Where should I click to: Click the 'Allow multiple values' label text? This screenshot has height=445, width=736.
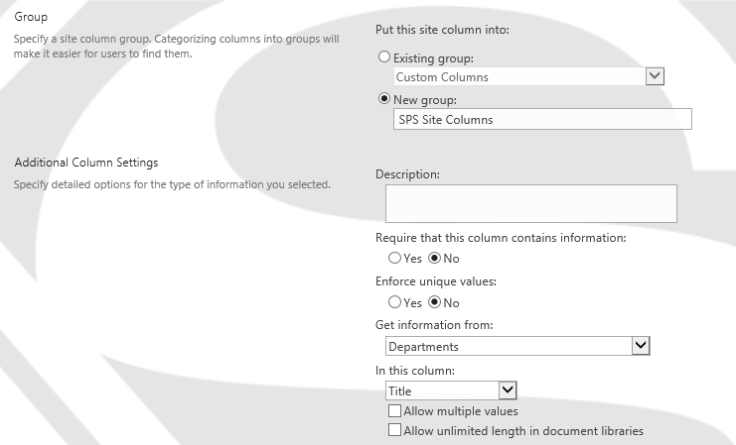coord(460,411)
